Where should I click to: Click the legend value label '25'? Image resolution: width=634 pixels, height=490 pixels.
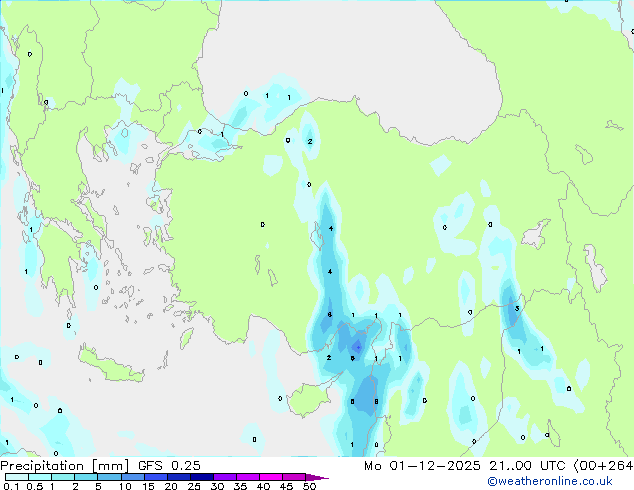[x=194, y=486]
